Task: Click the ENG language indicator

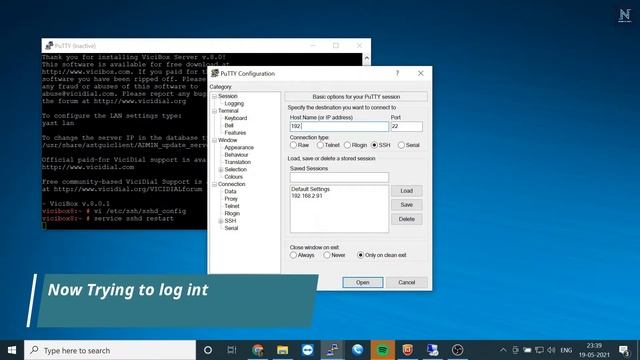Action: coord(566,350)
